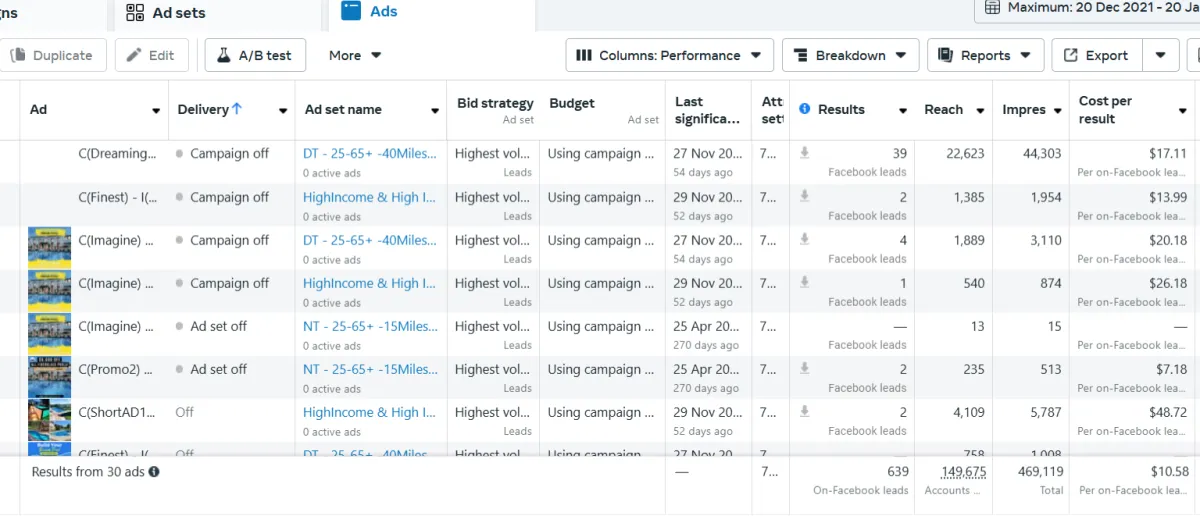The image size is (1200, 516).
Task: Click download icon in $26.18 row
Action: pos(804,282)
